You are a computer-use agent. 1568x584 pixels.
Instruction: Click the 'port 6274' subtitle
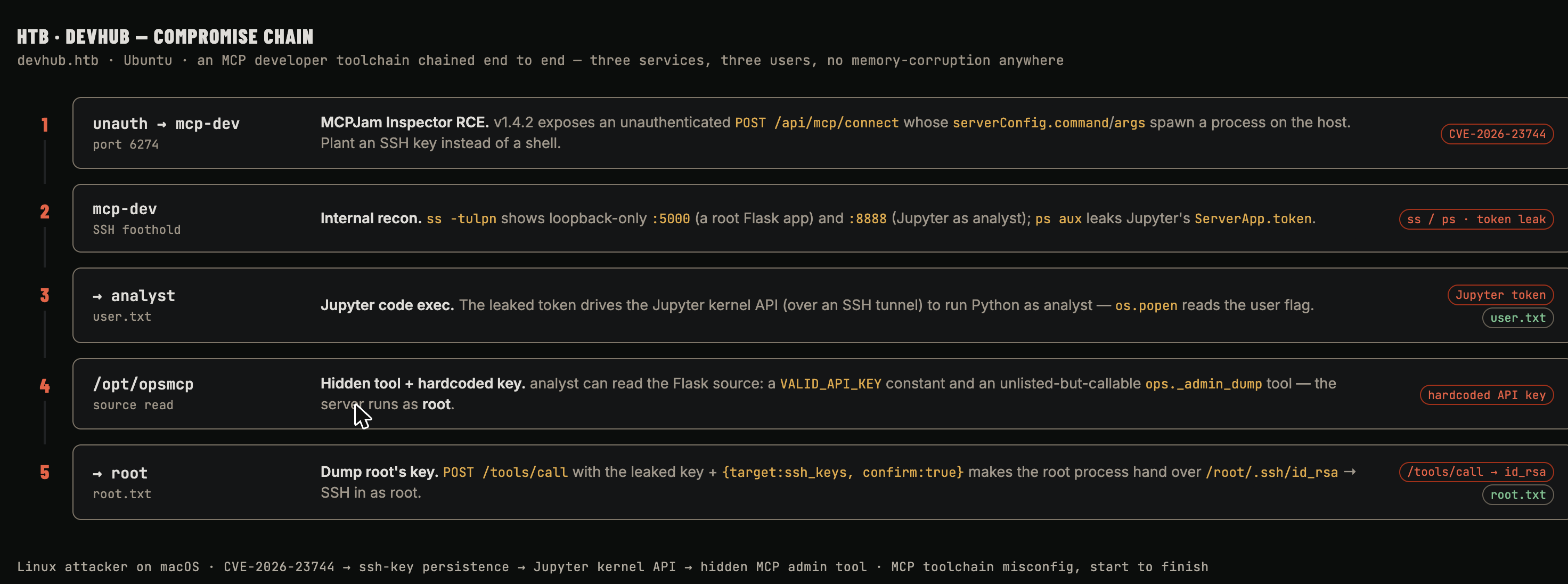[x=126, y=145]
